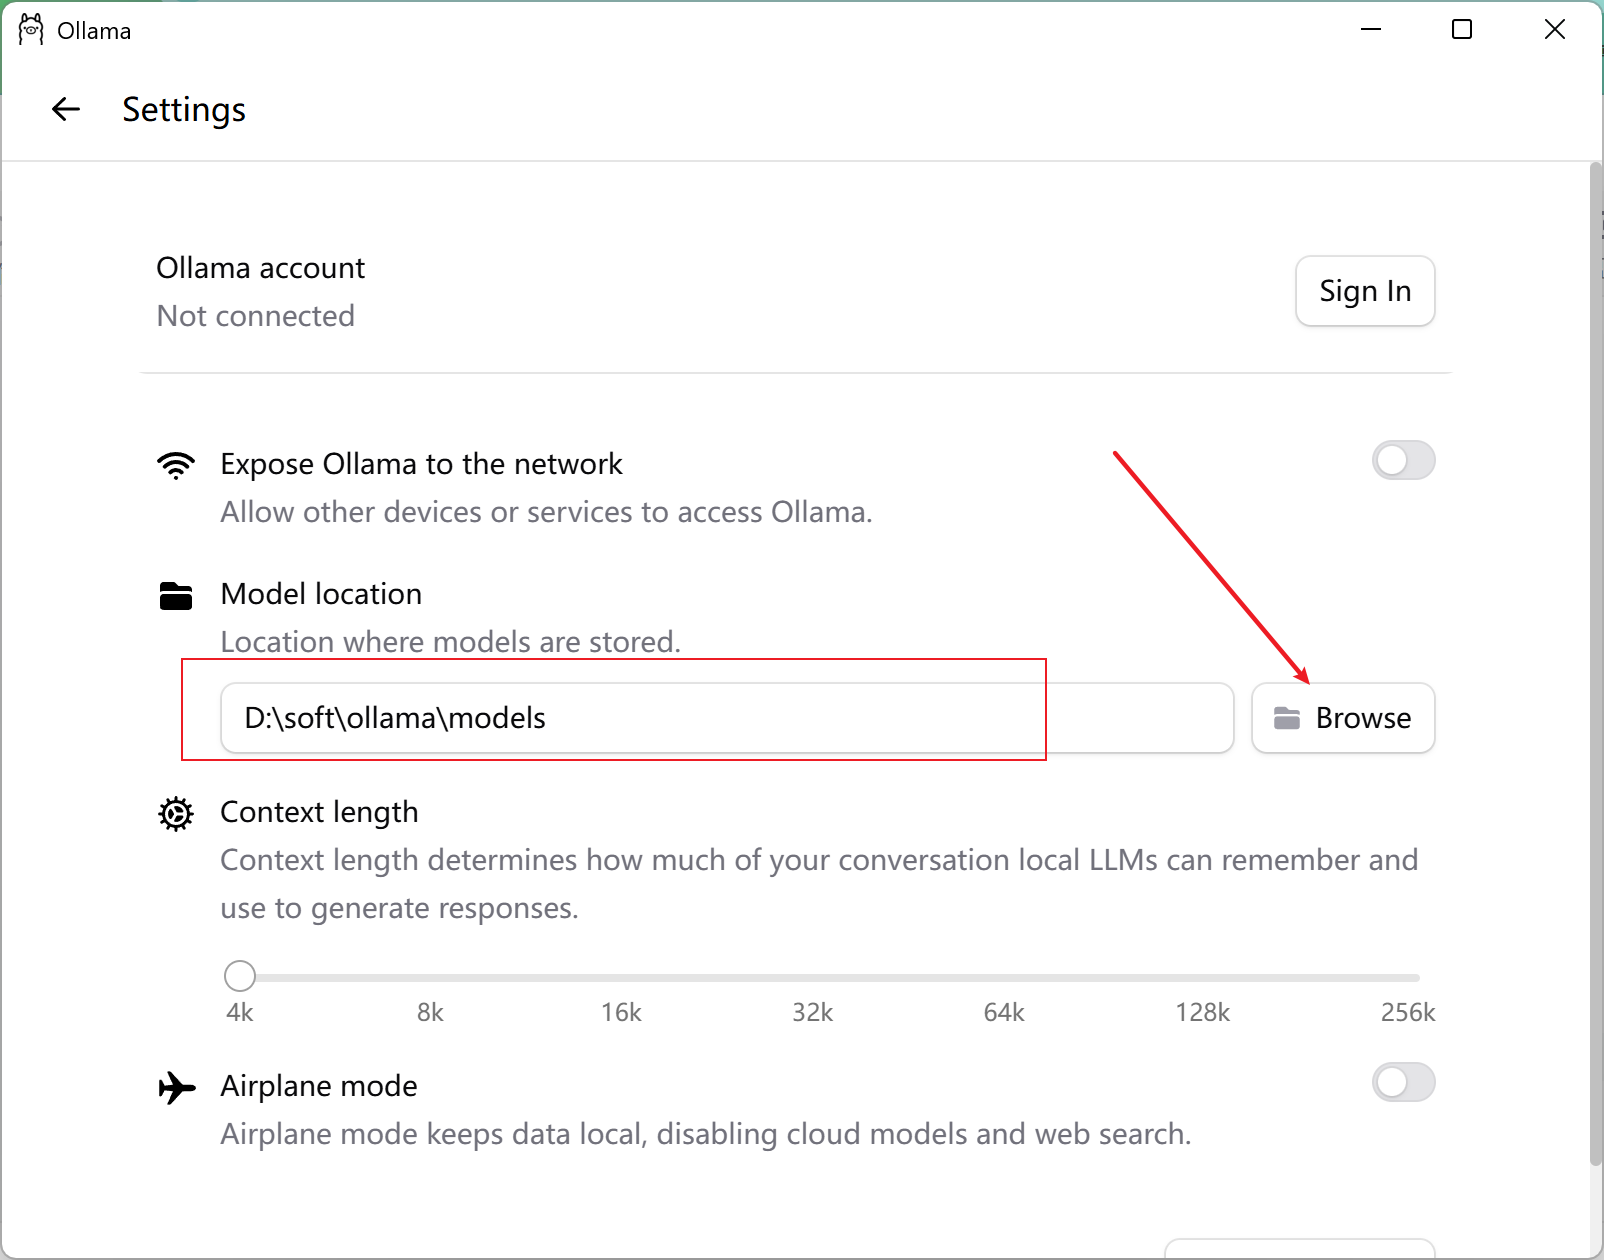Click 'Allow other devices or services' description
Screen dimensions: 1604x1260
546,512
